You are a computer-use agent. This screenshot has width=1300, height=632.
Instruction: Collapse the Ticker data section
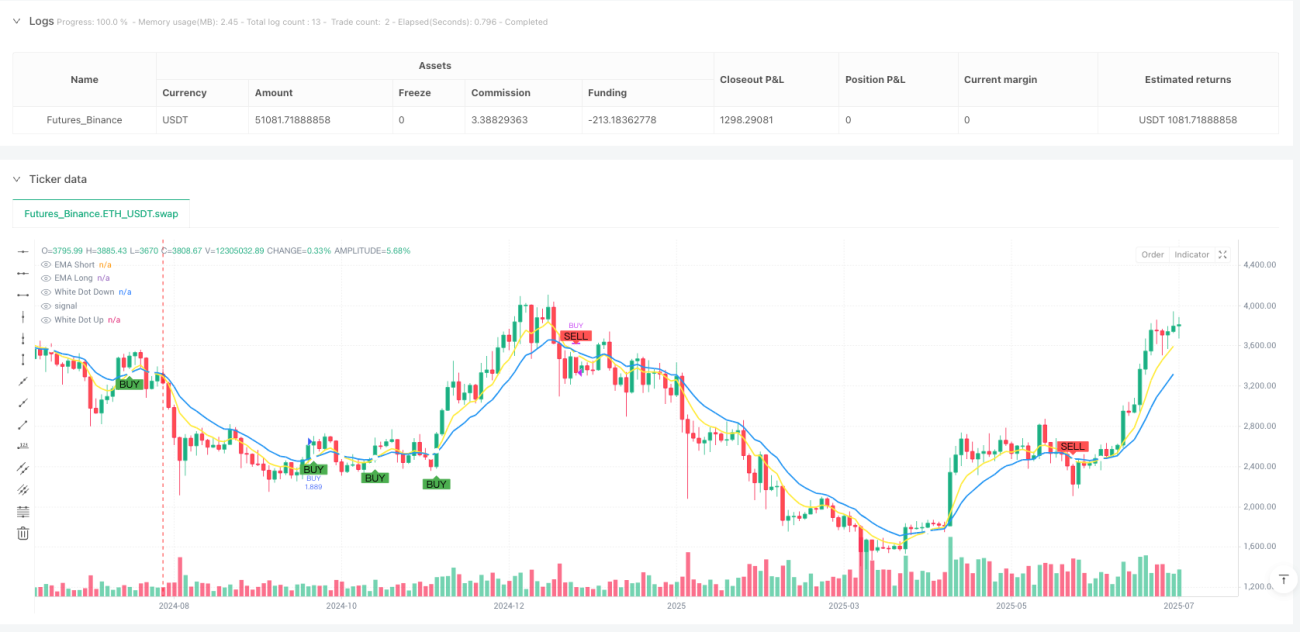[x=16, y=179]
